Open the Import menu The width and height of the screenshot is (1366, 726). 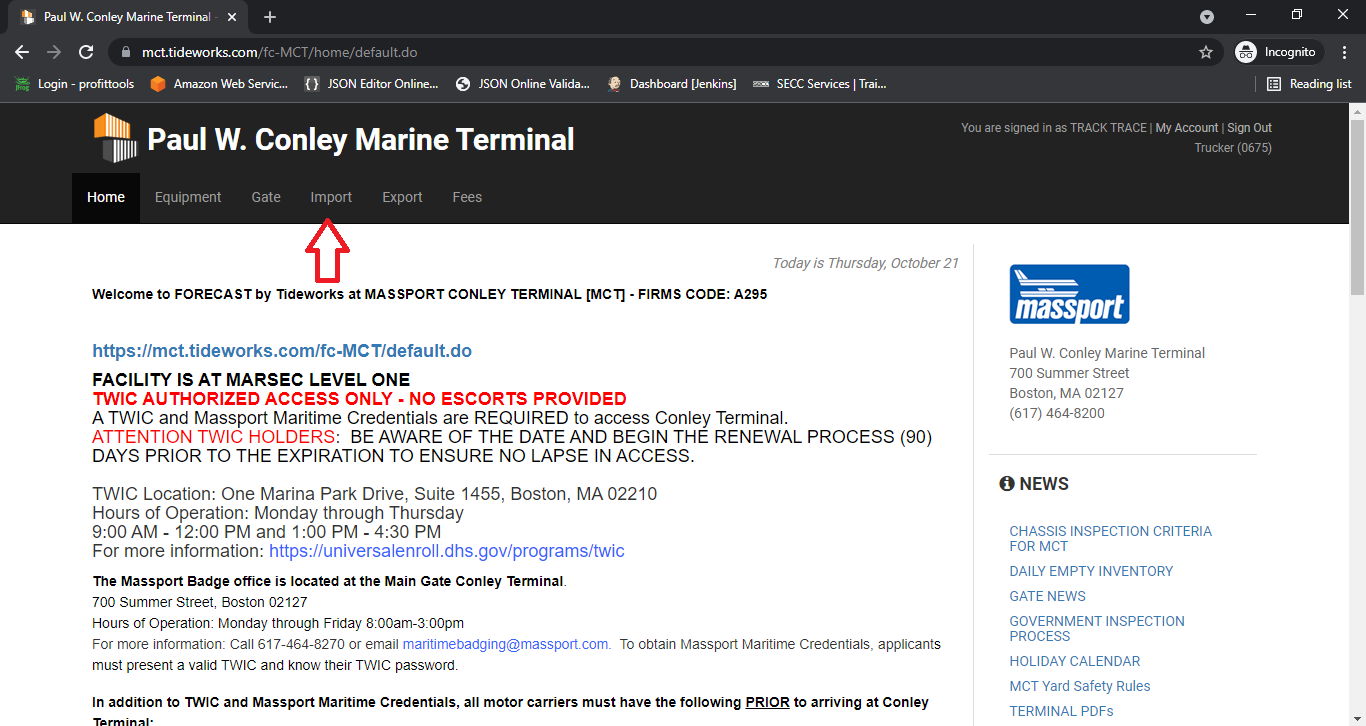coord(331,198)
